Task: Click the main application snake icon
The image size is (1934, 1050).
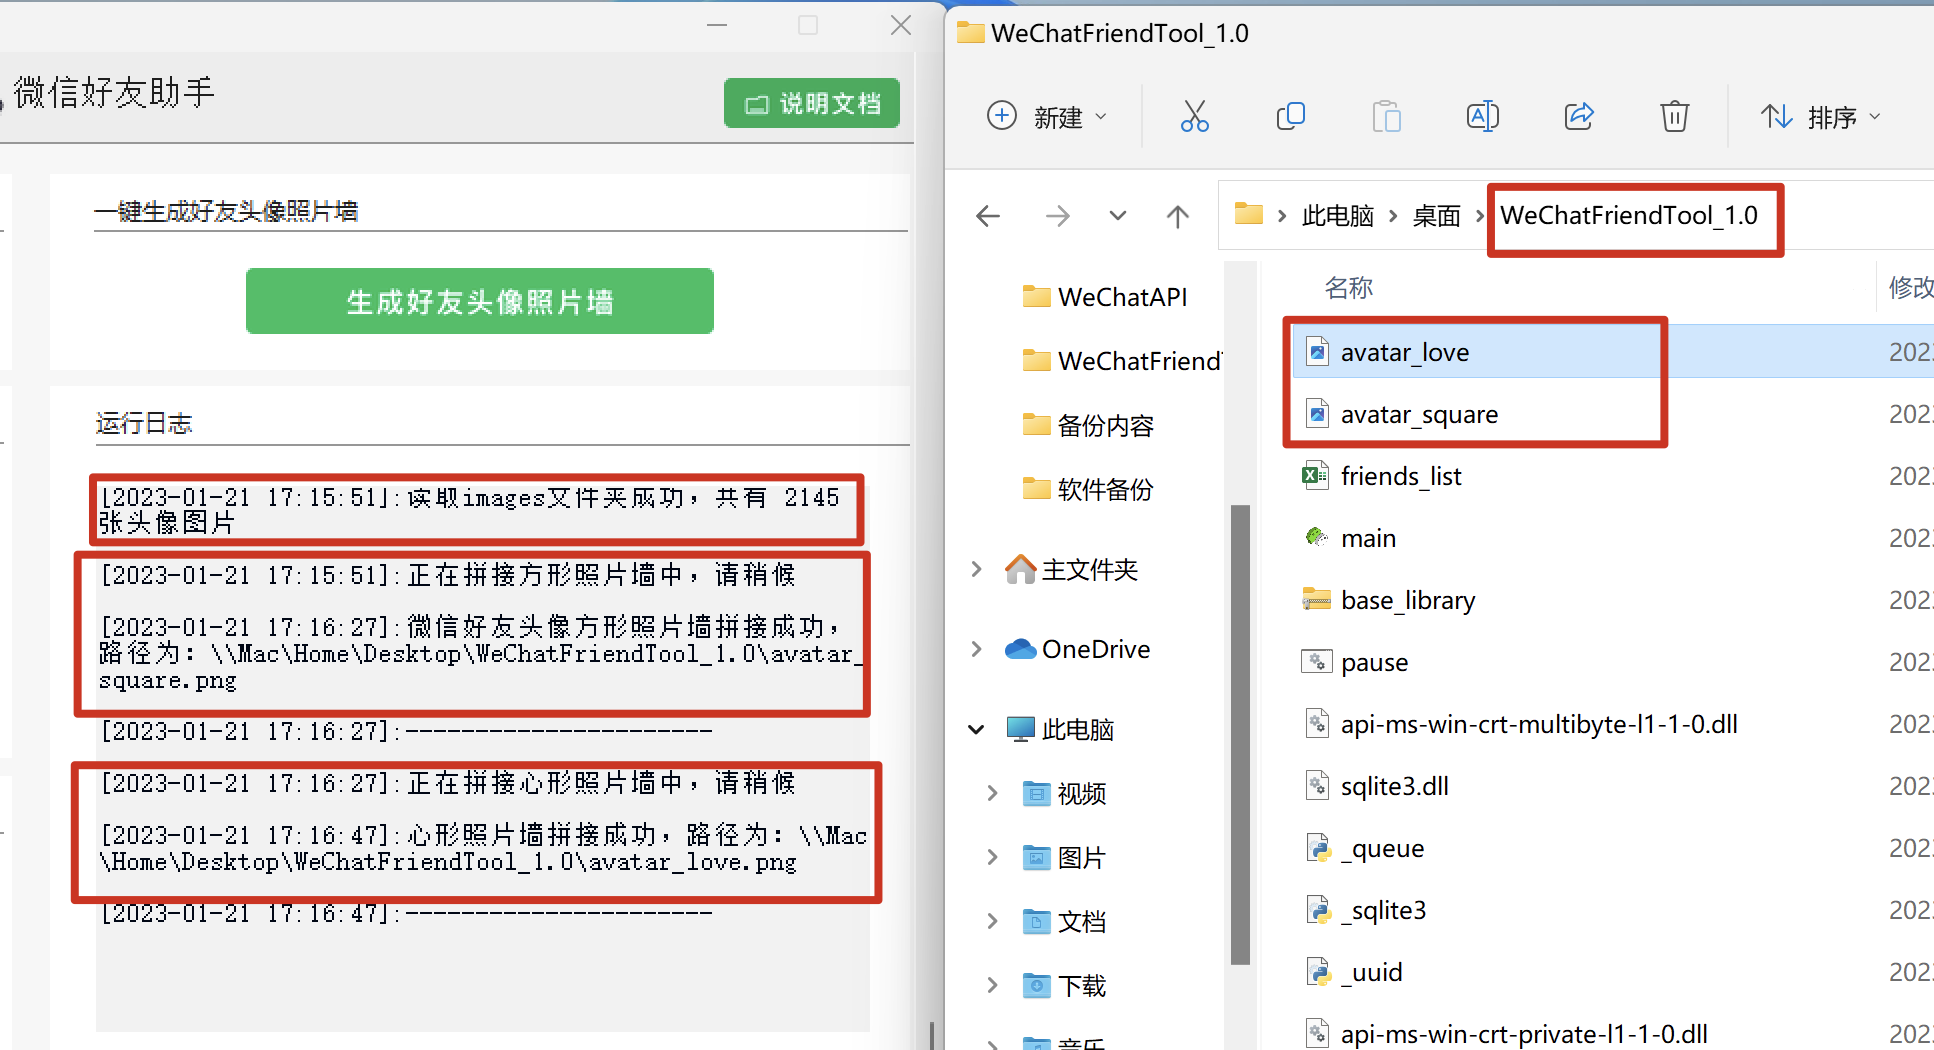Action: coord(1317,537)
